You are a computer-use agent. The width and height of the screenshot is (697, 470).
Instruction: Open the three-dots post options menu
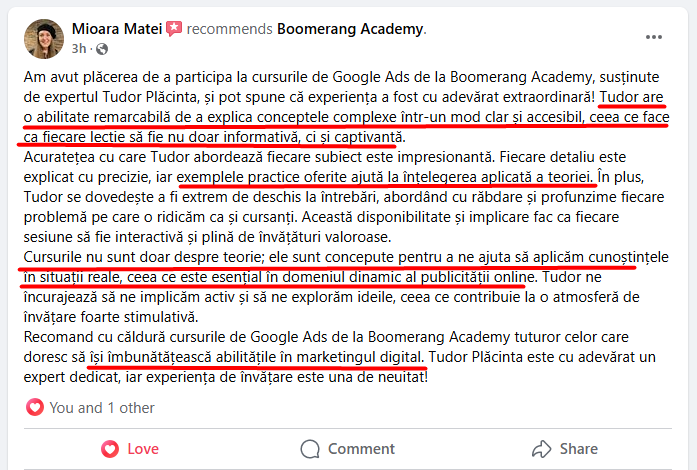653,37
